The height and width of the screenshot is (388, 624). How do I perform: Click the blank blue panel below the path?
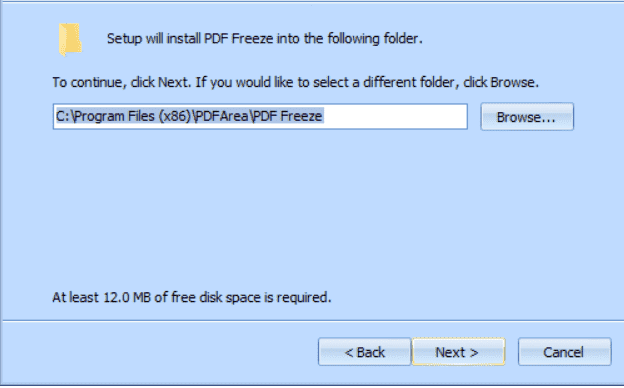[x=310, y=207]
